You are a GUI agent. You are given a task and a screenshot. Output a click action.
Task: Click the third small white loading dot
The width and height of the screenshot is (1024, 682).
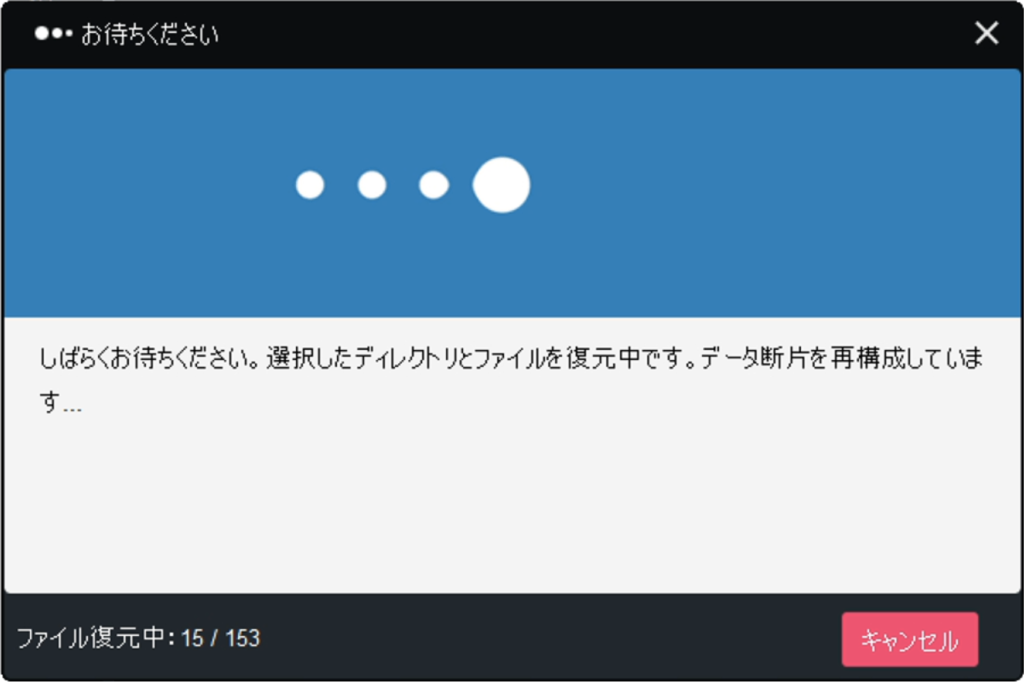(434, 185)
